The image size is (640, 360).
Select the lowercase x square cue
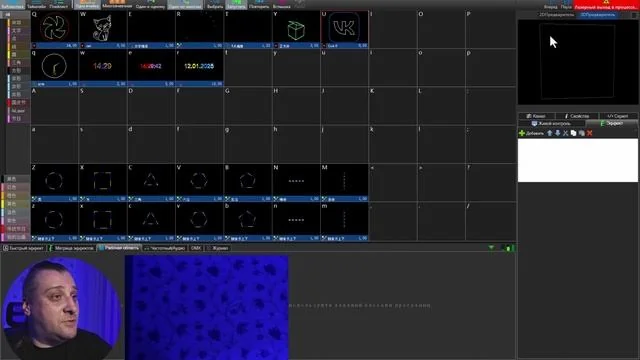pos(102,222)
